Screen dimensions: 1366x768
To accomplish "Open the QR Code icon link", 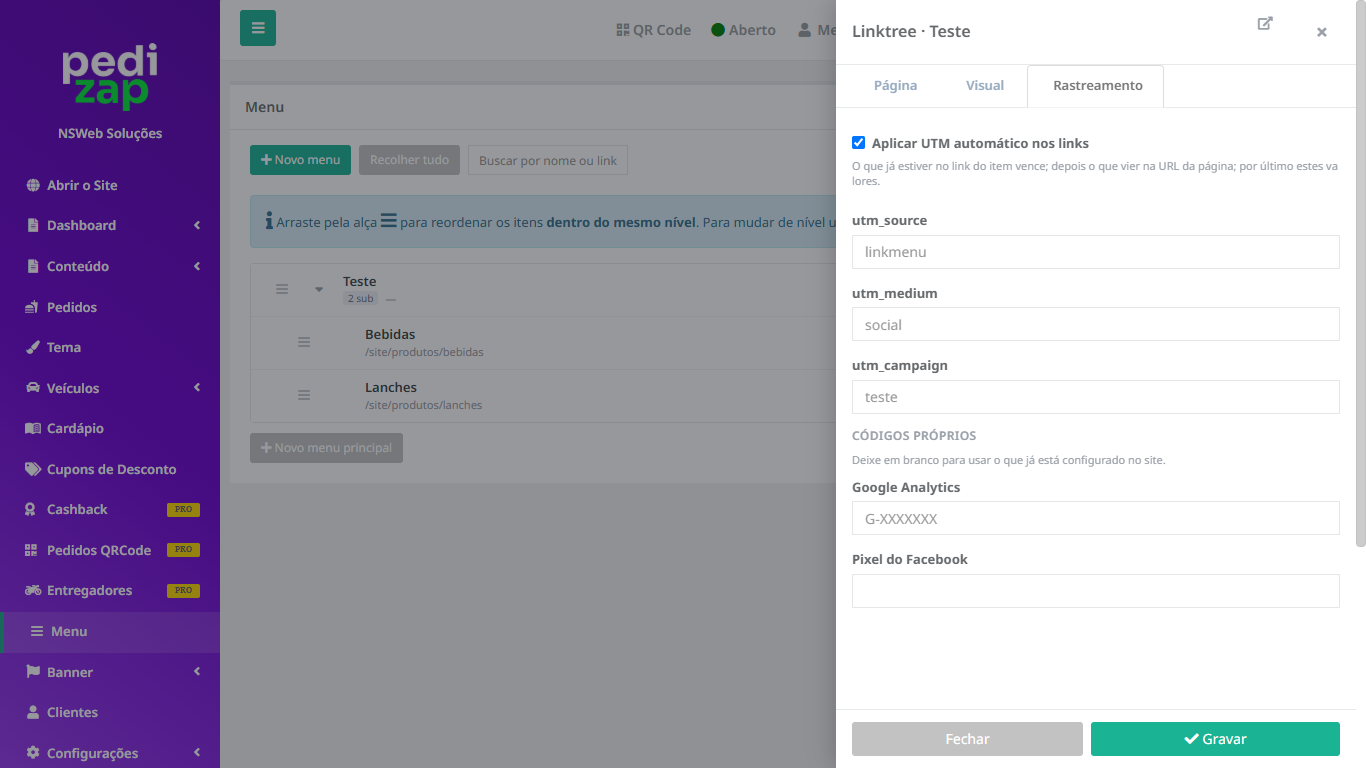I will 654,30.
